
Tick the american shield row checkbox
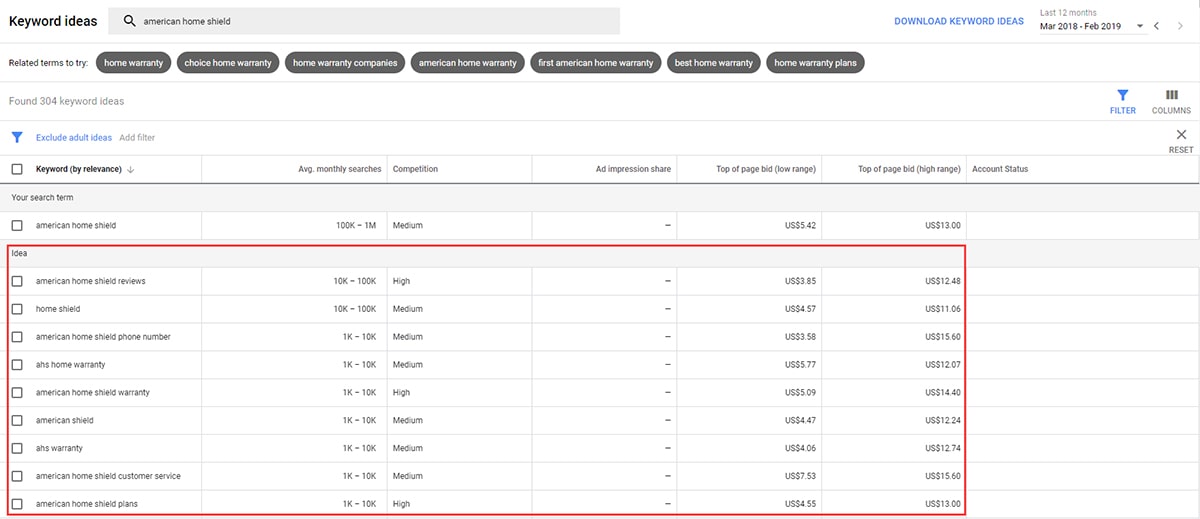[17, 420]
